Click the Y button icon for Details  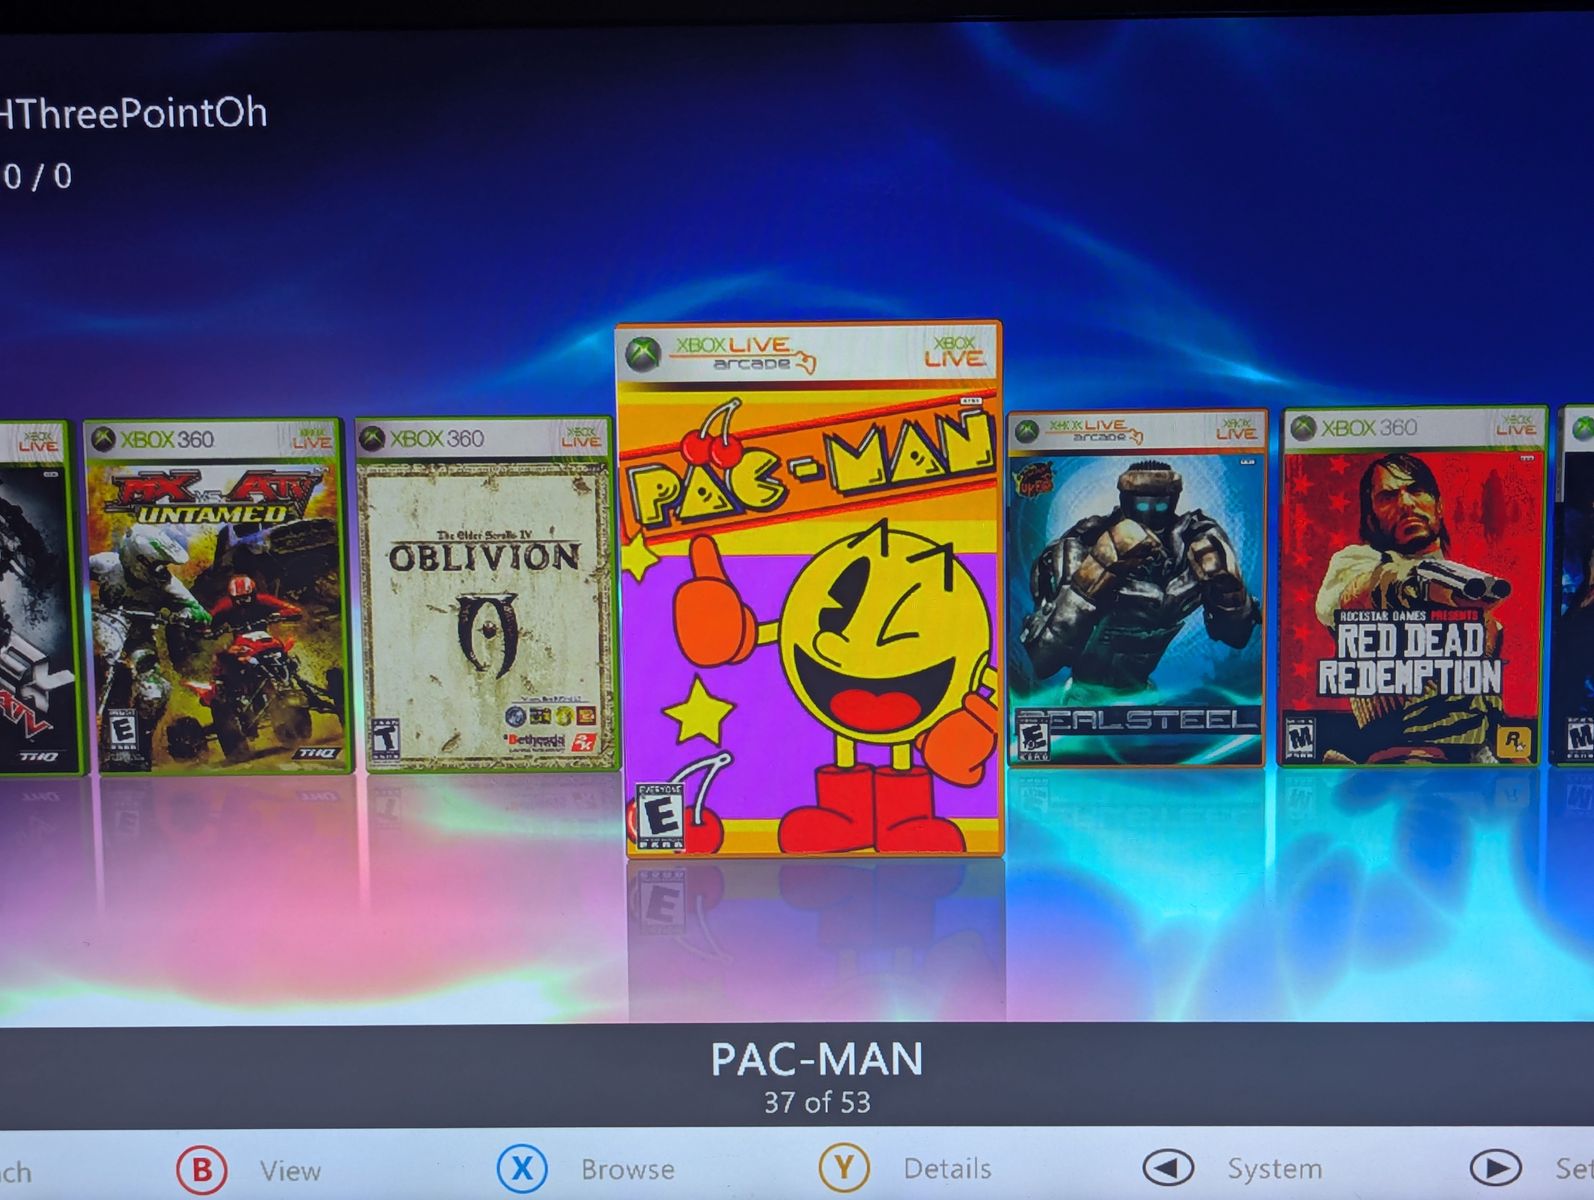(x=844, y=1167)
